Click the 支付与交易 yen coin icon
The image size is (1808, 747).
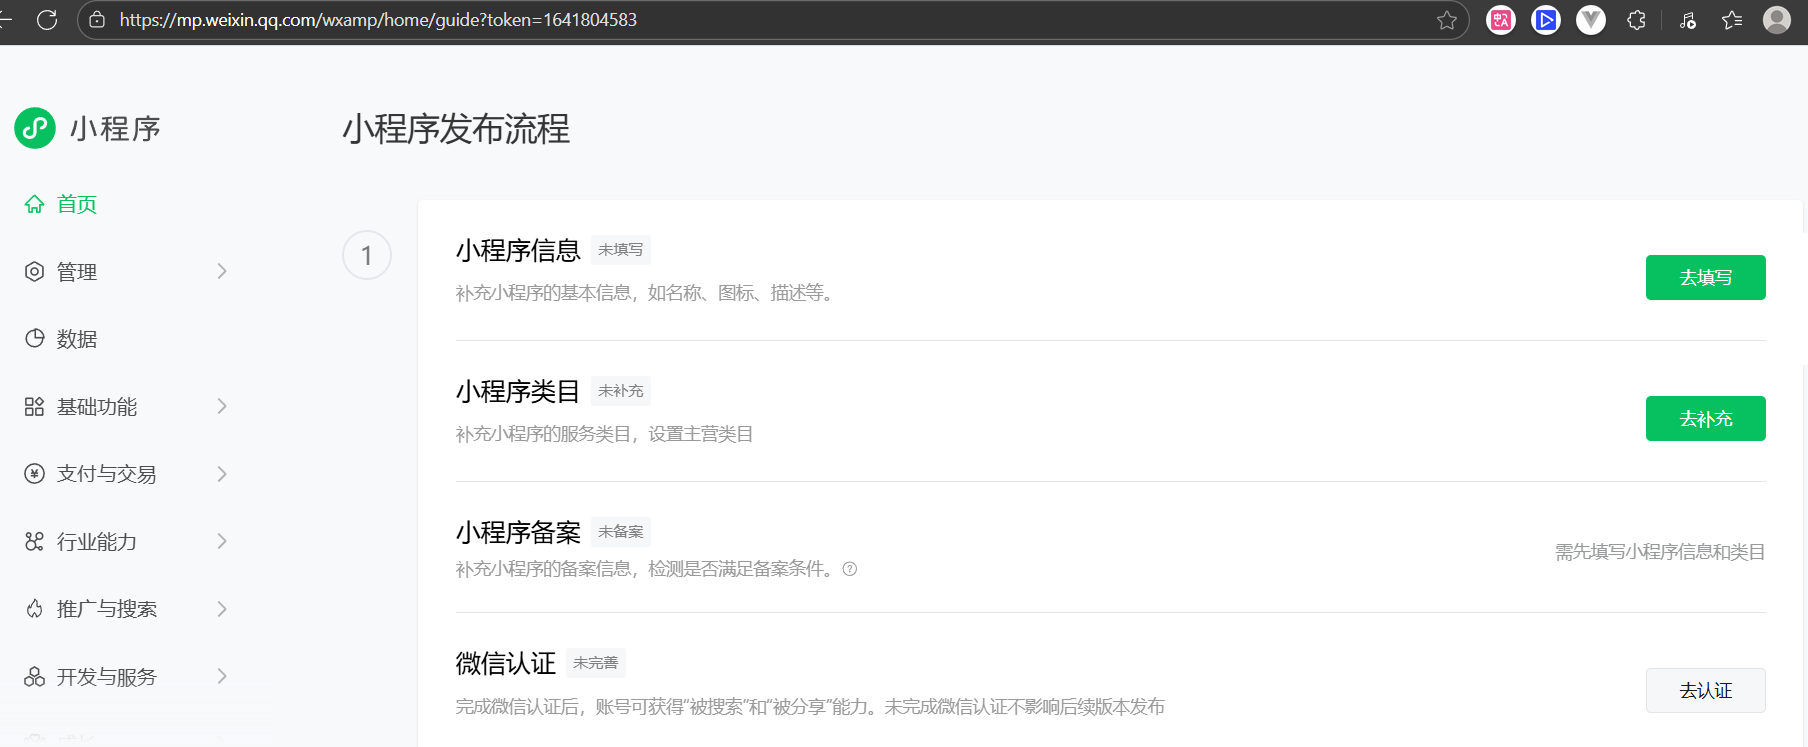click(35, 473)
